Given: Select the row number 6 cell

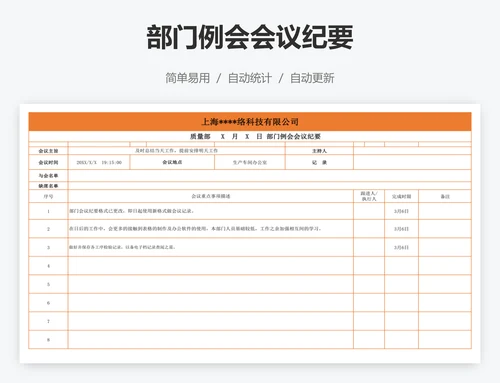Looking at the screenshot, I should (48, 303).
